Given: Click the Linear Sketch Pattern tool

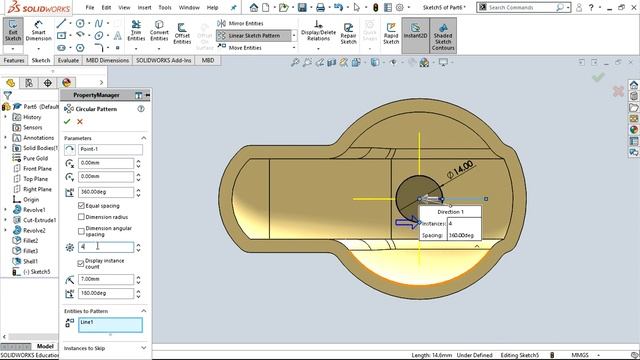Looking at the screenshot, I should pos(254,36).
